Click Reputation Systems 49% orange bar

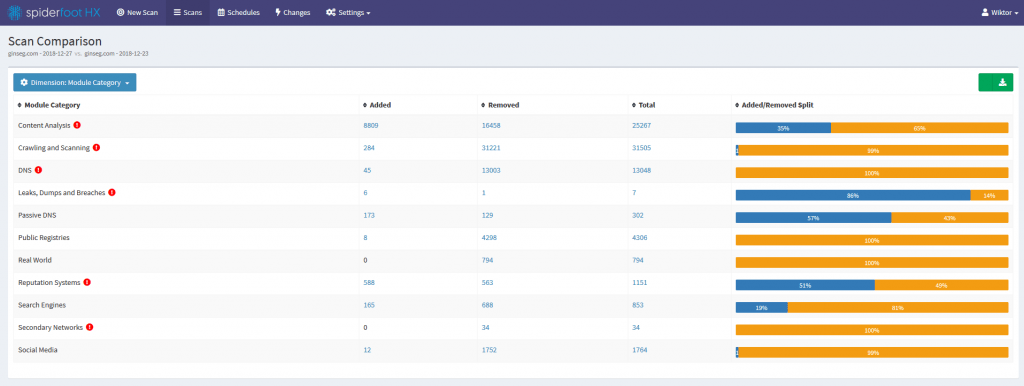(x=942, y=285)
